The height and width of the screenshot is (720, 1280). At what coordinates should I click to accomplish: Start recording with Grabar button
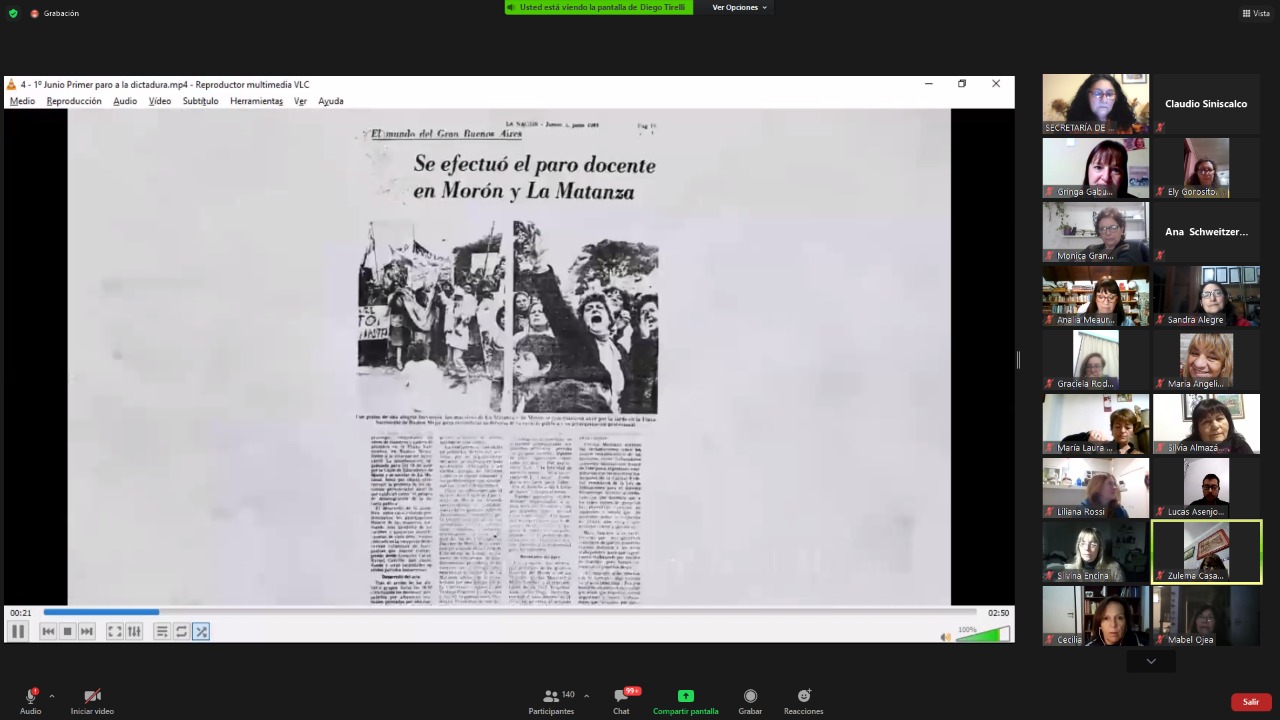click(750, 701)
